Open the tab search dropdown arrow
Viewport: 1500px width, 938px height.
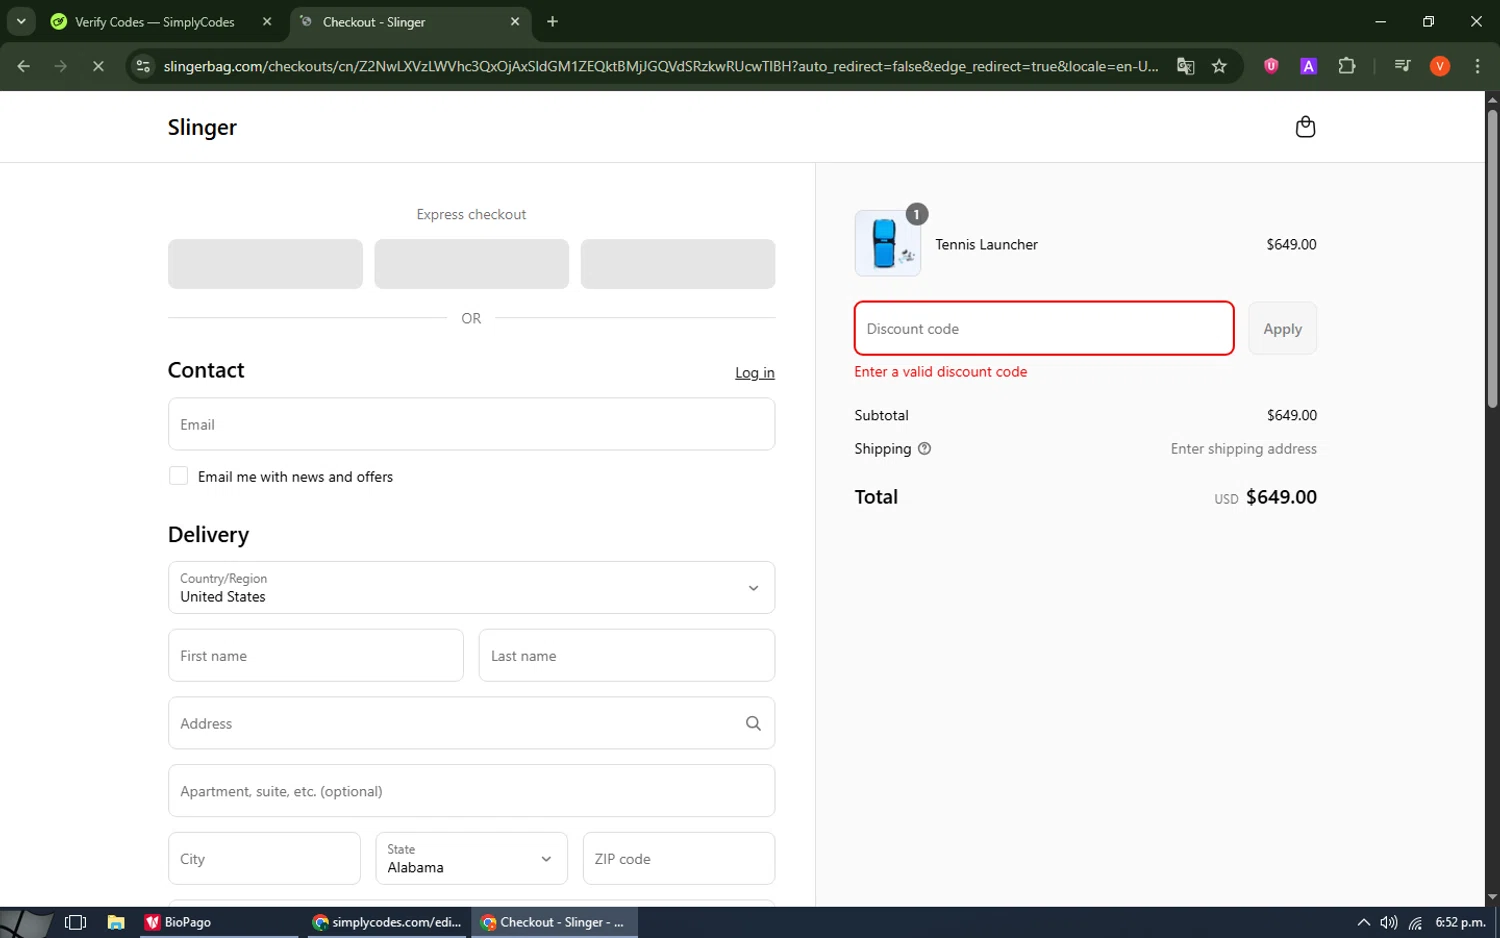(21, 22)
